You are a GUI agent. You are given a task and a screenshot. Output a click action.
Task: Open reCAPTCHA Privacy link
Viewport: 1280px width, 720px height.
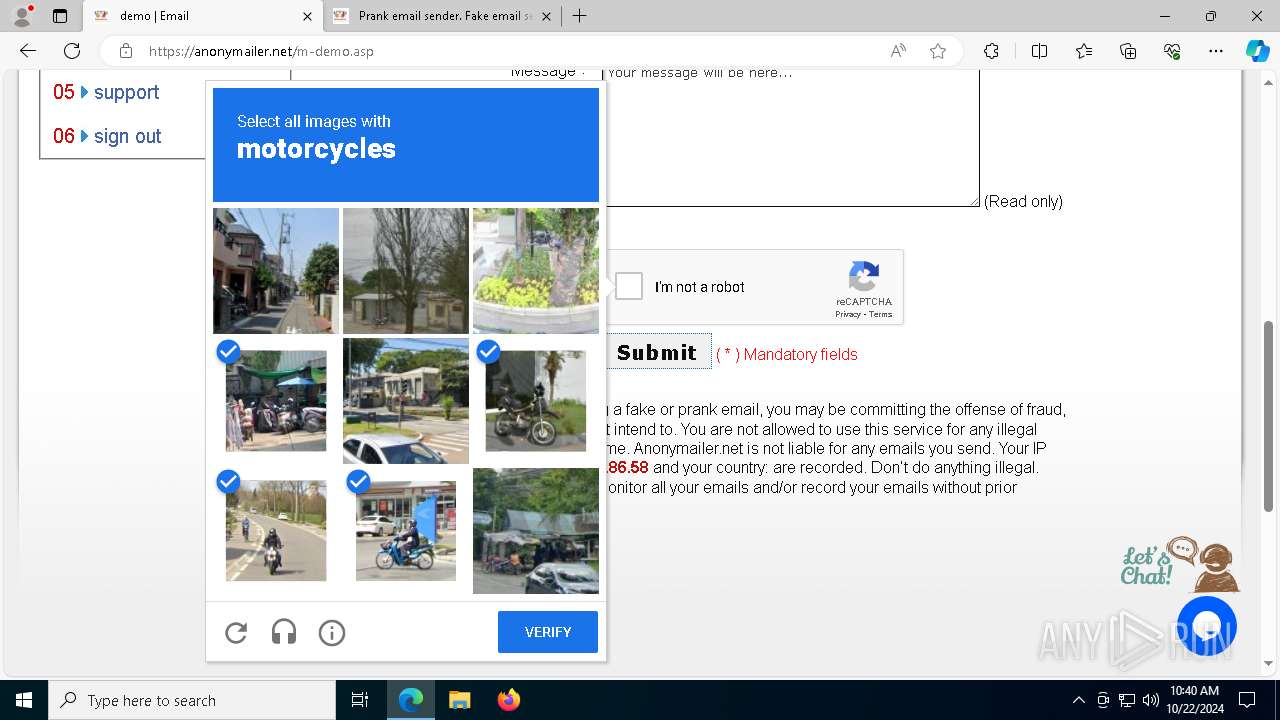[x=848, y=314]
